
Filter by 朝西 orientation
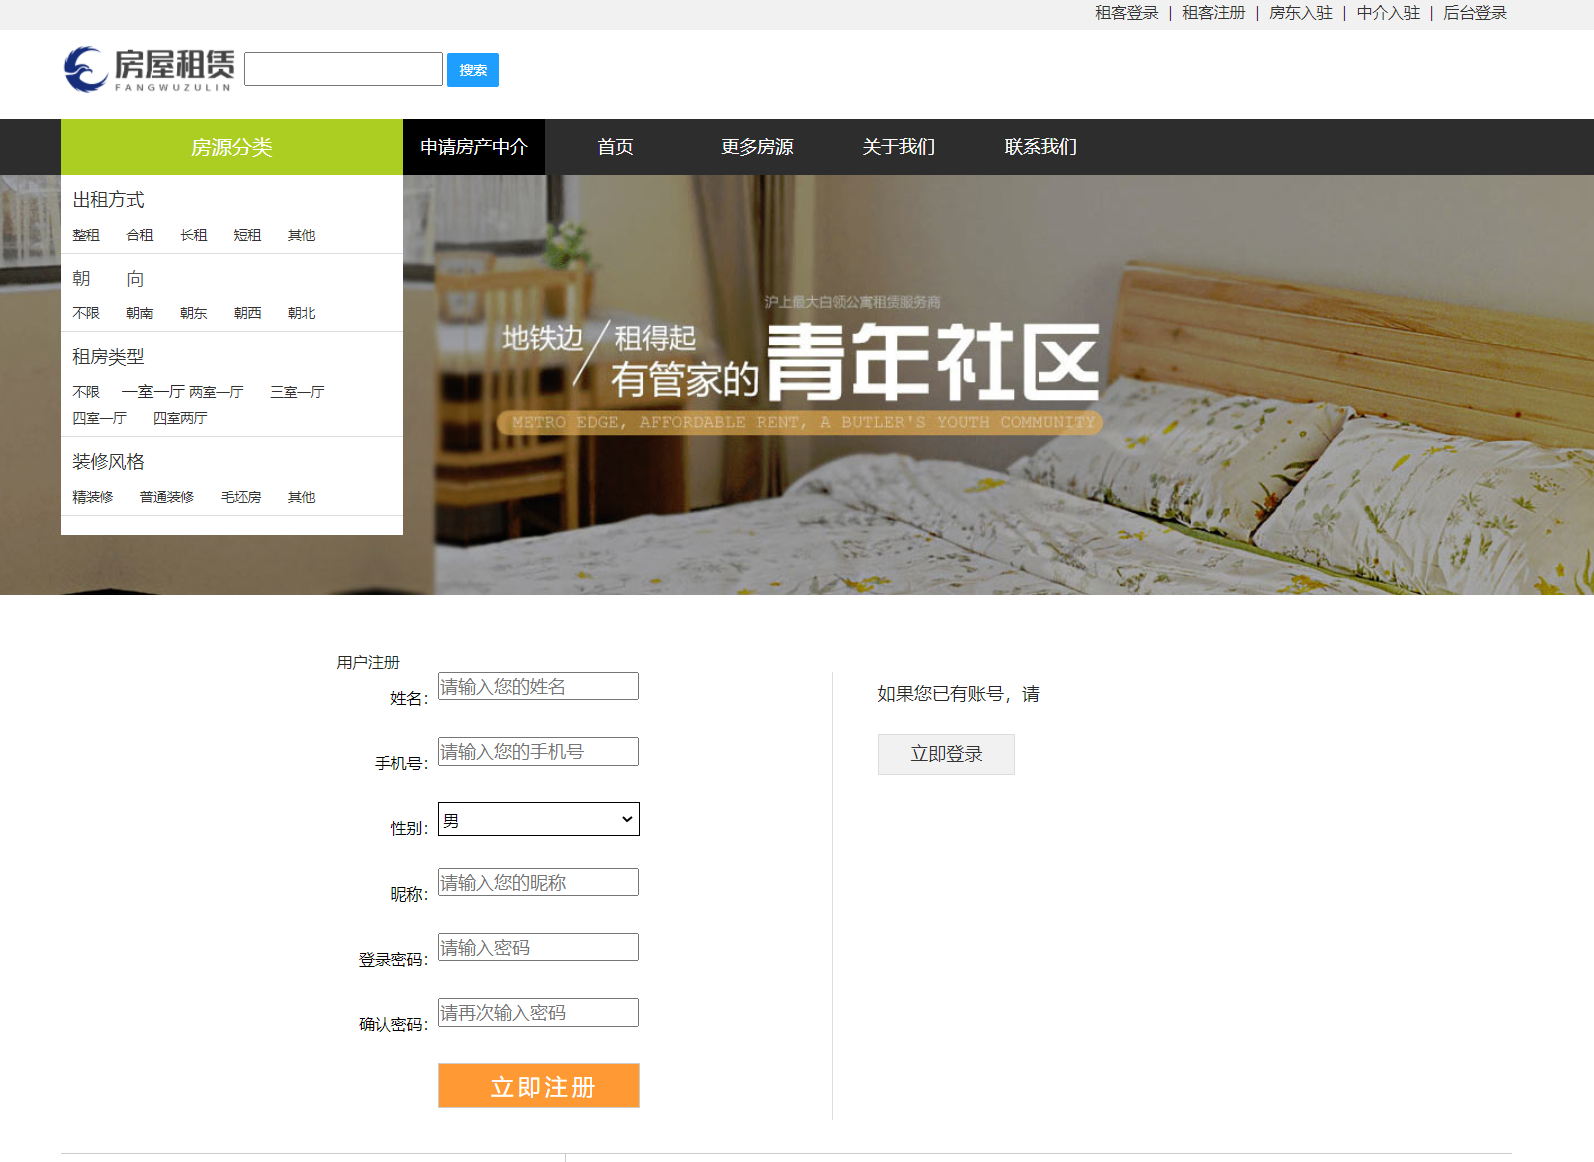pyautogui.click(x=247, y=313)
